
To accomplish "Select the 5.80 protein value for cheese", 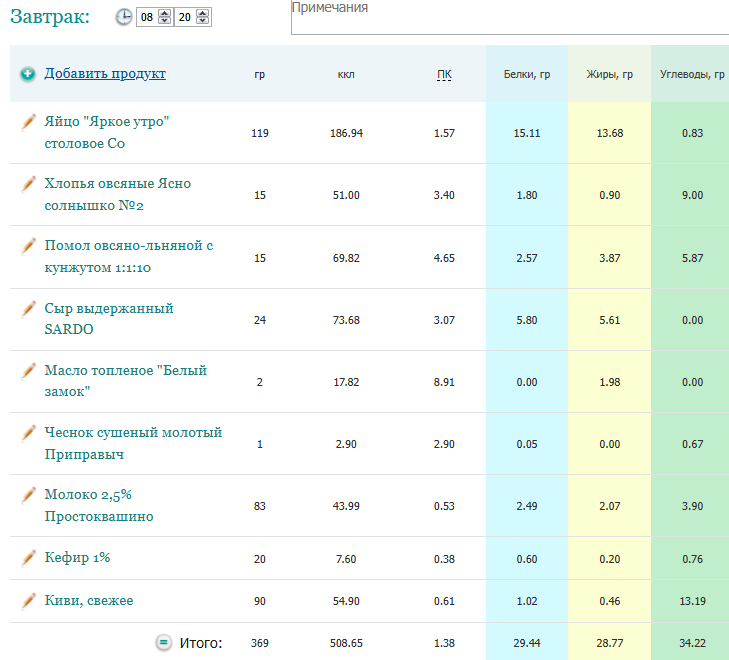I will [x=527, y=320].
